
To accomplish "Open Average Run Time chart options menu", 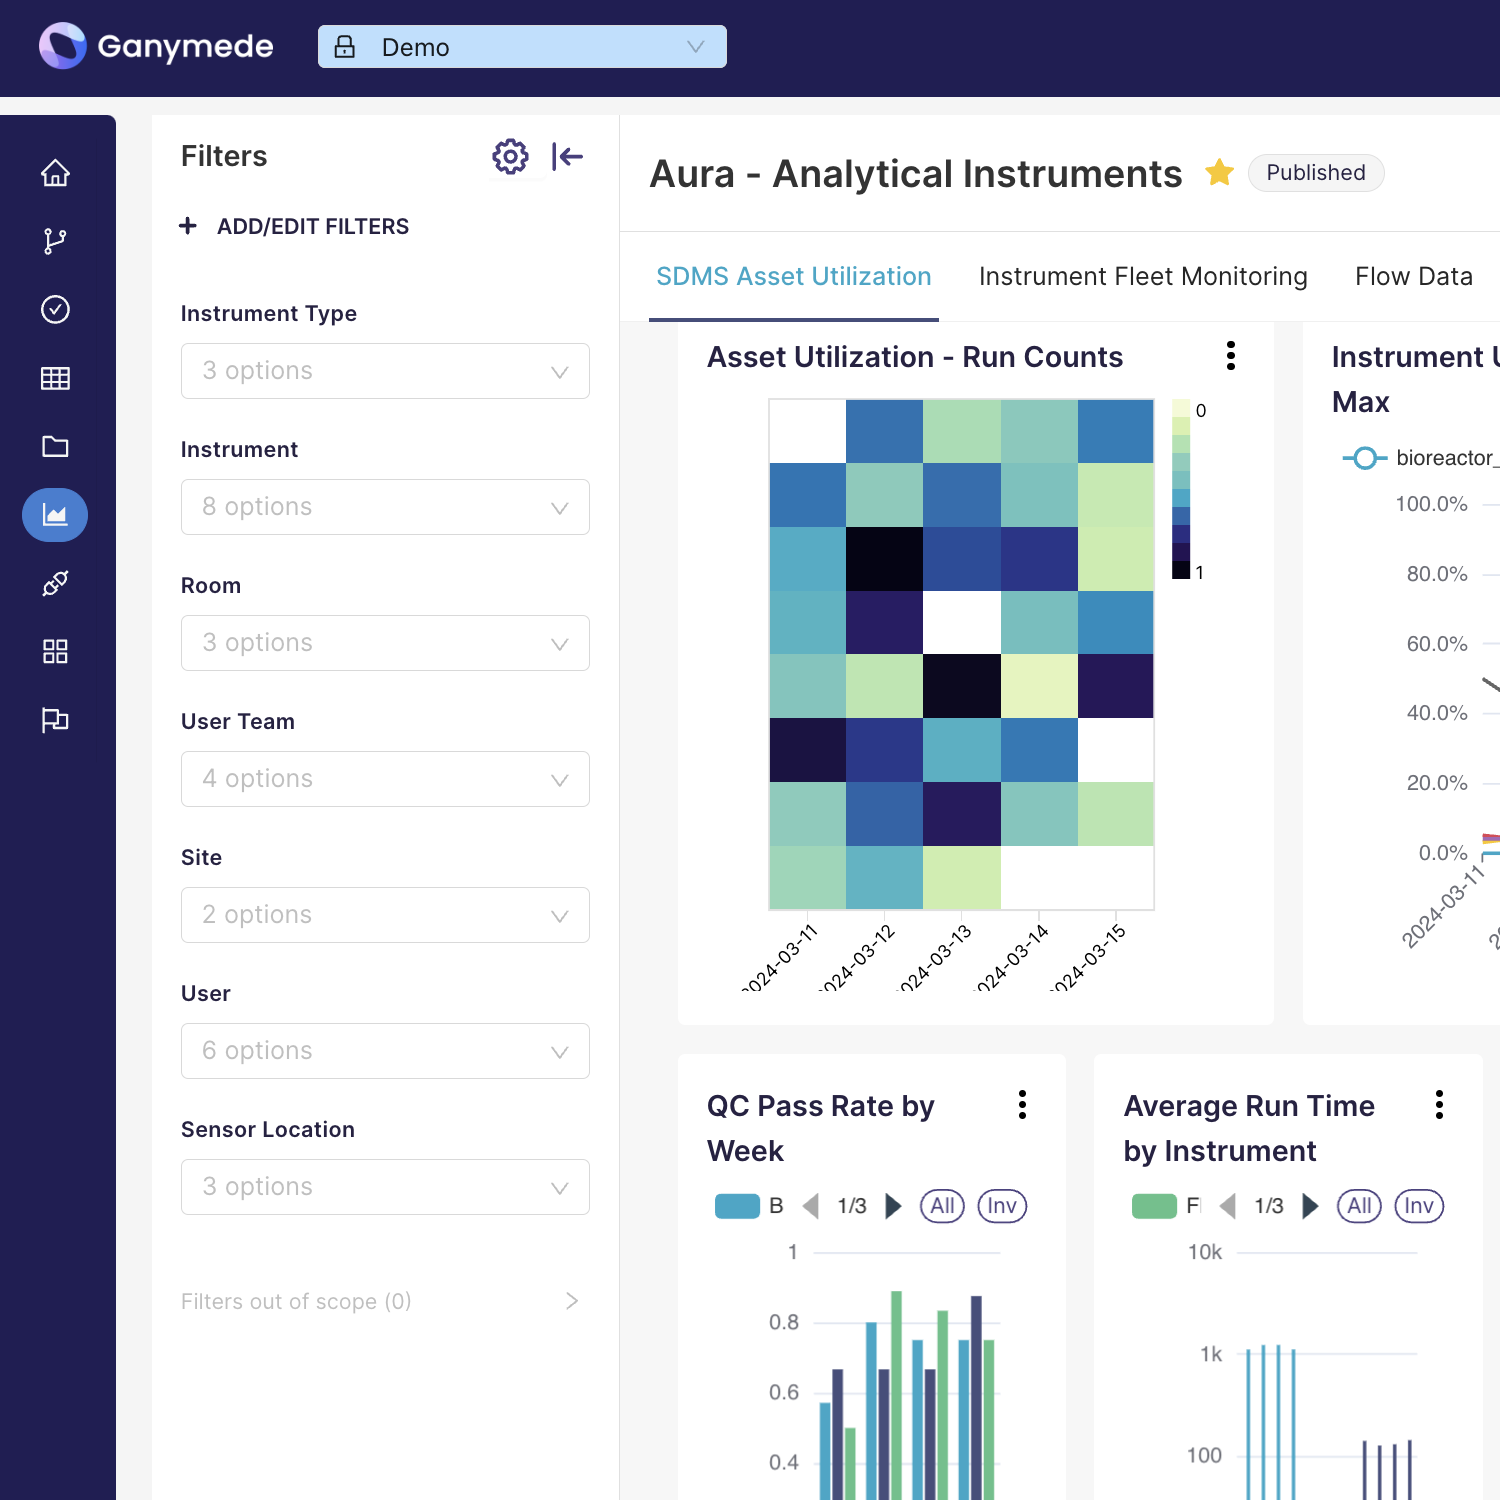I will [1439, 1105].
